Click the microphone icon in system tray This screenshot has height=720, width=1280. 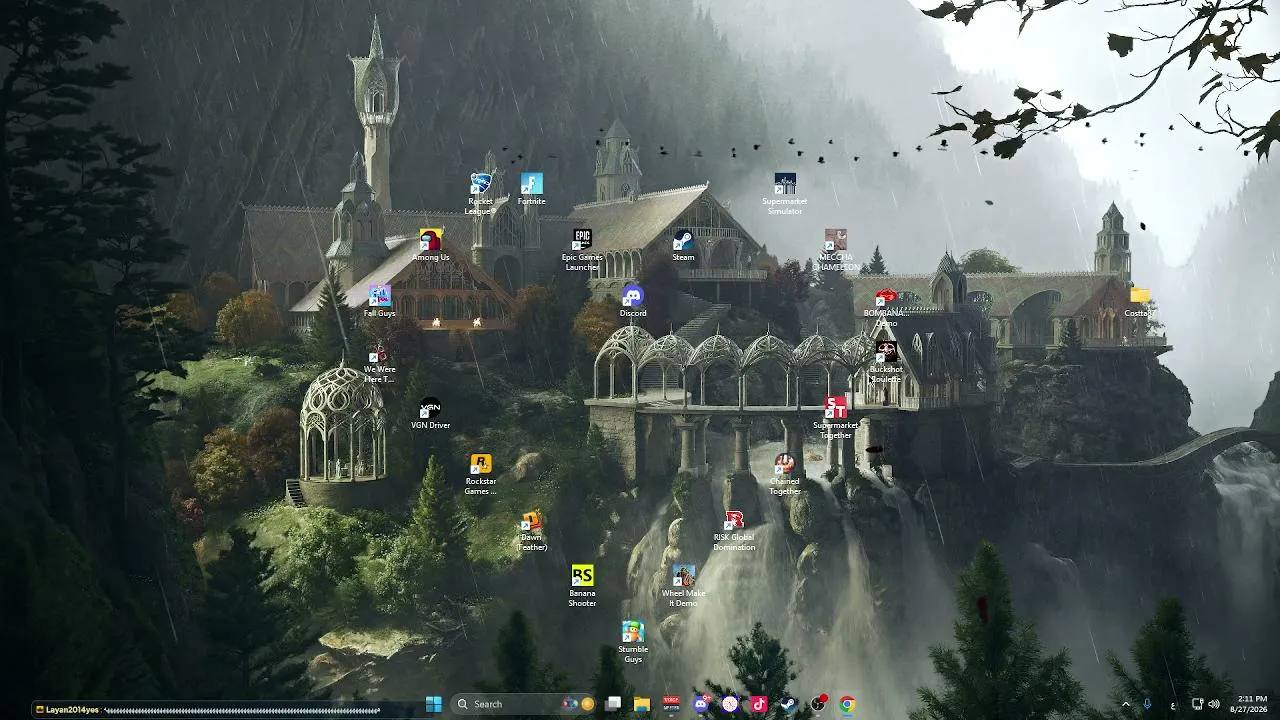(1147, 704)
